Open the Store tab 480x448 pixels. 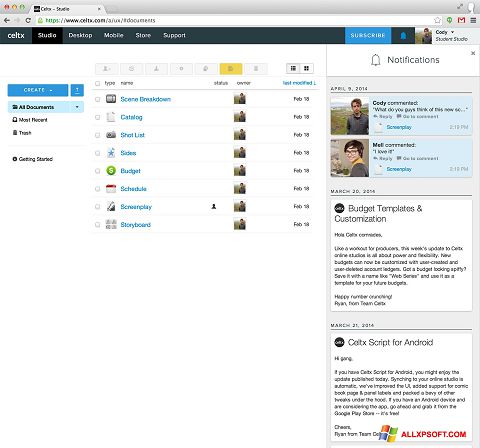pyautogui.click(x=143, y=35)
